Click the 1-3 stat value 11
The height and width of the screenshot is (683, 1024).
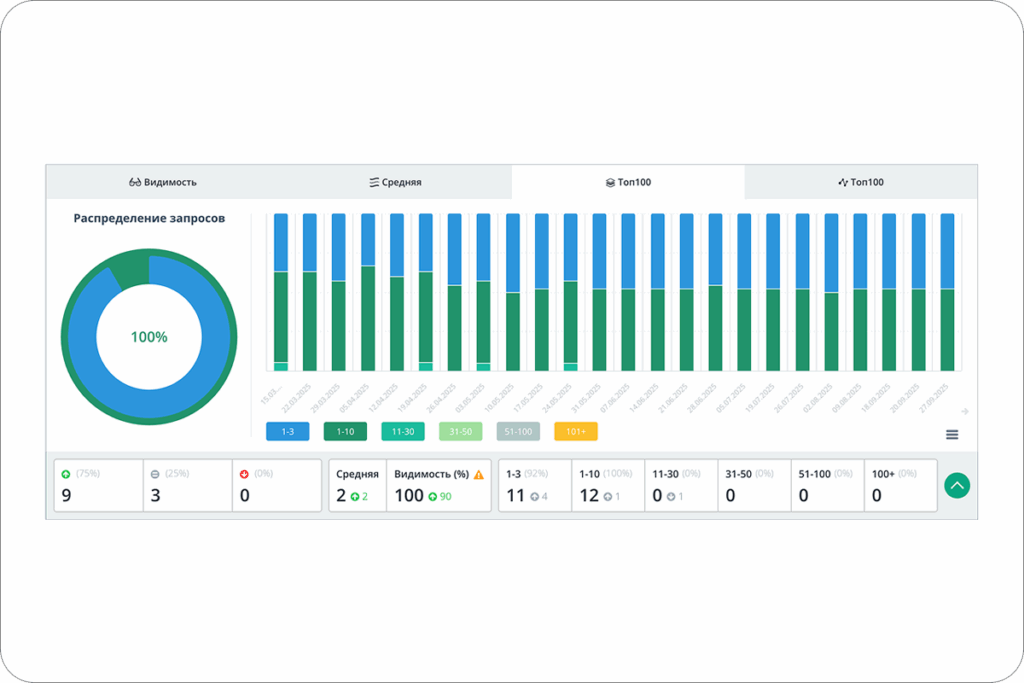coord(516,496)
